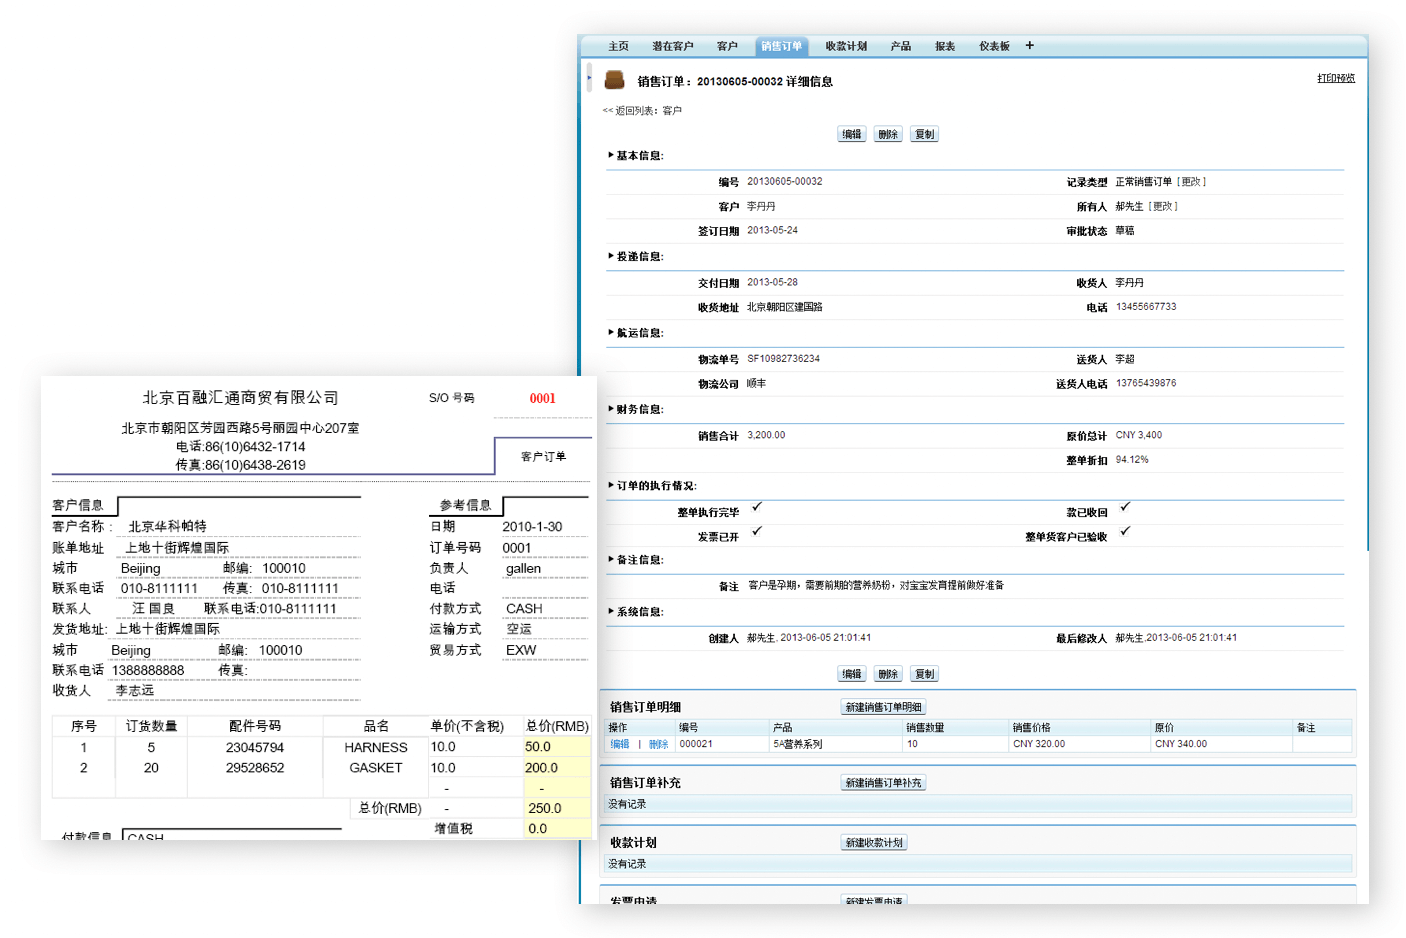The width and height of the screenshot is (1406, 938).
Task: Click the red S/O number 0001 in order form
Action: tap(543, 398)
